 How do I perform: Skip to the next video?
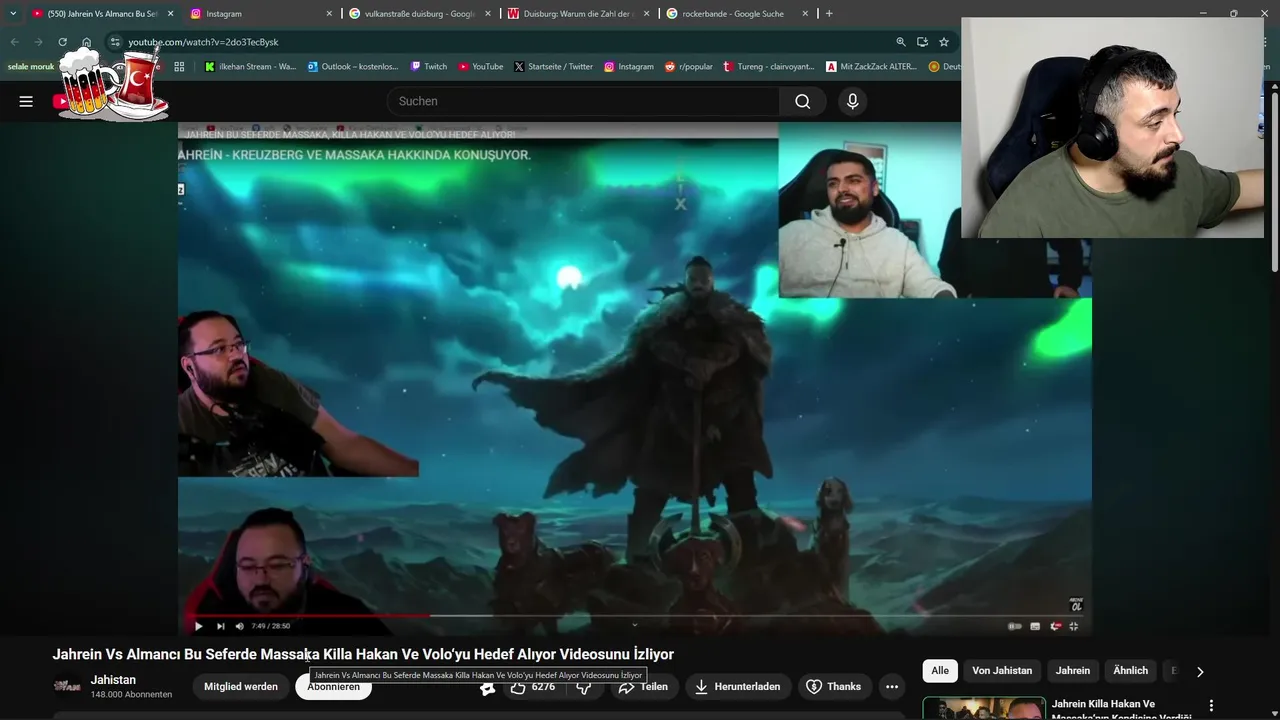tap(221, 626)
